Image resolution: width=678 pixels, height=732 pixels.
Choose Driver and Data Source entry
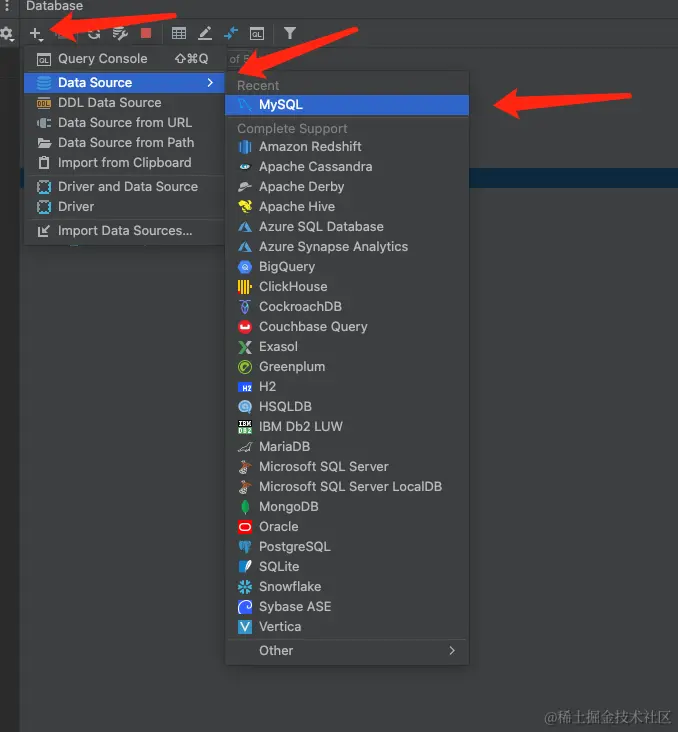point(127,186)
